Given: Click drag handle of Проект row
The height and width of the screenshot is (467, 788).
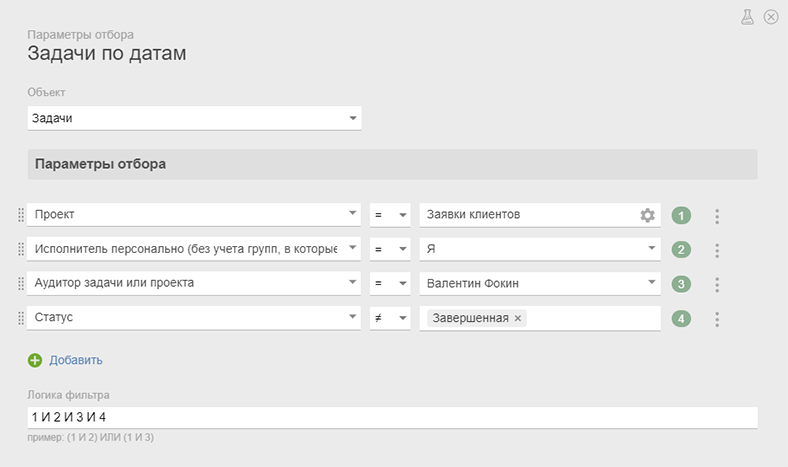Looking at the screenshot, I should point(21,216).
